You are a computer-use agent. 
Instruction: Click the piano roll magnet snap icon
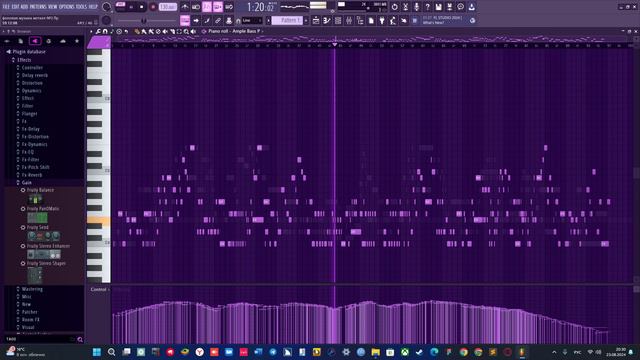[x=105, y=31]
